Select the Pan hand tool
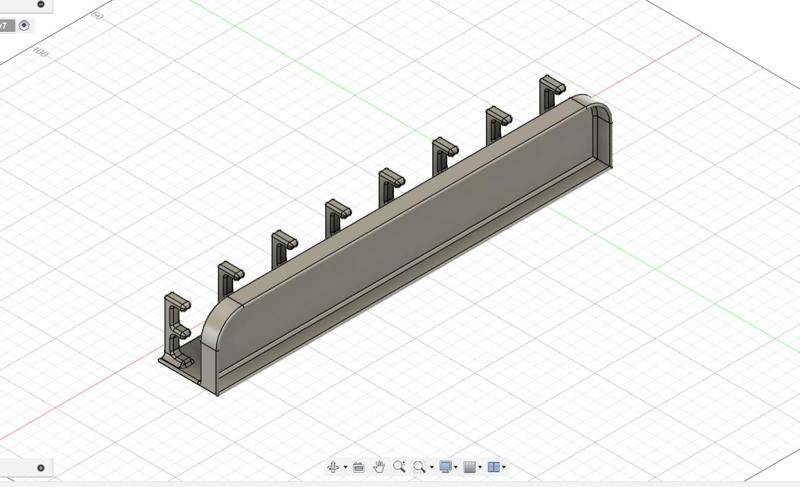The image size is (800, 487). 379,467
